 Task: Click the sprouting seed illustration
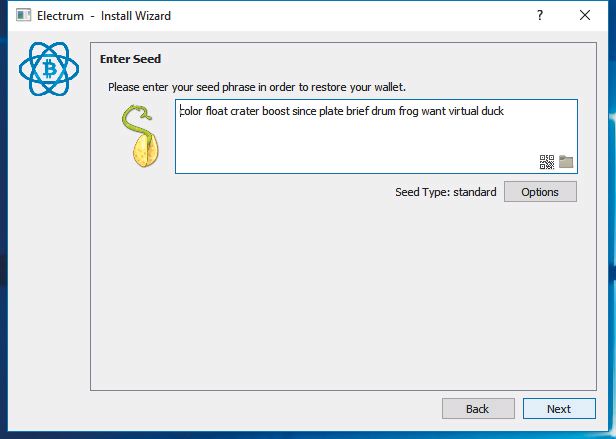(140, 136)
